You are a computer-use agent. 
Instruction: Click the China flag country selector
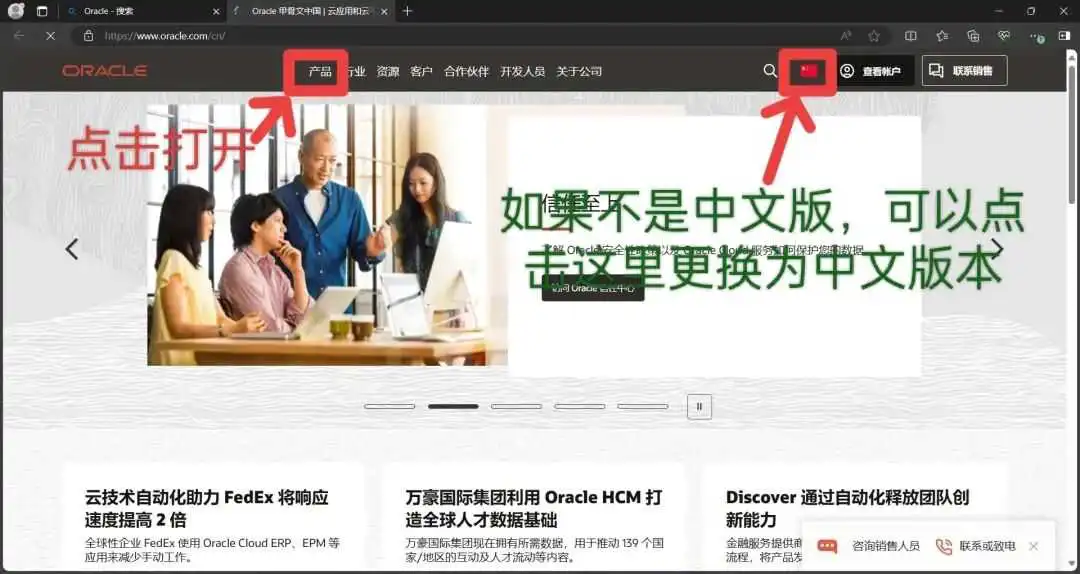coord(808,71)
